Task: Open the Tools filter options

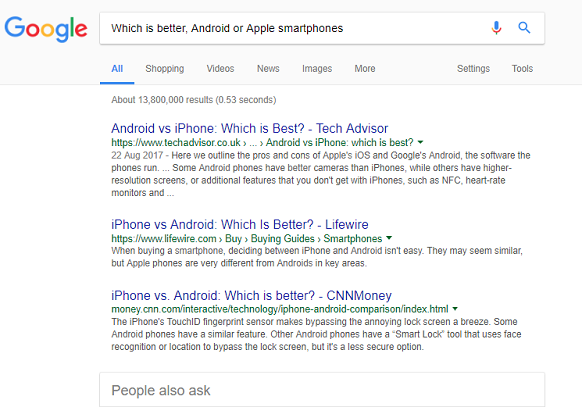Action: point(522,69)
